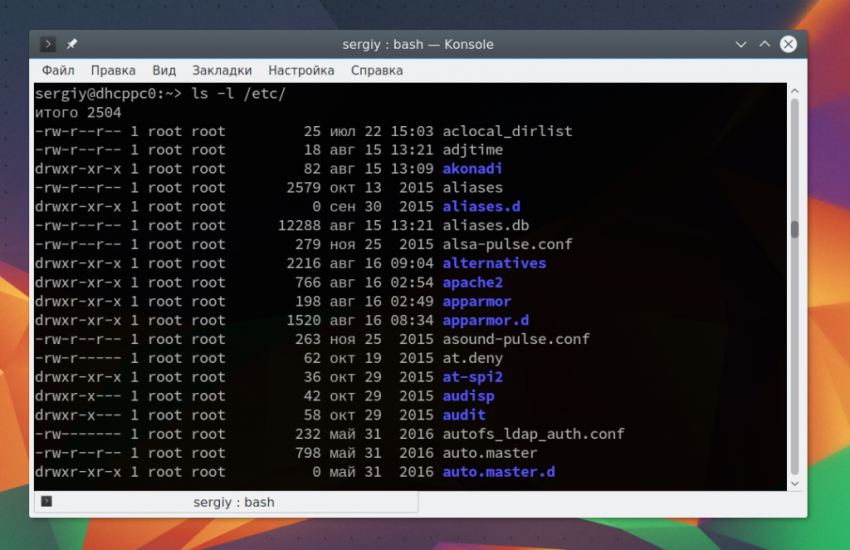Click the итого 2504 line
The height and width of the screenshot is (550, 850).
pyautogui.click(x=78, y=112)
